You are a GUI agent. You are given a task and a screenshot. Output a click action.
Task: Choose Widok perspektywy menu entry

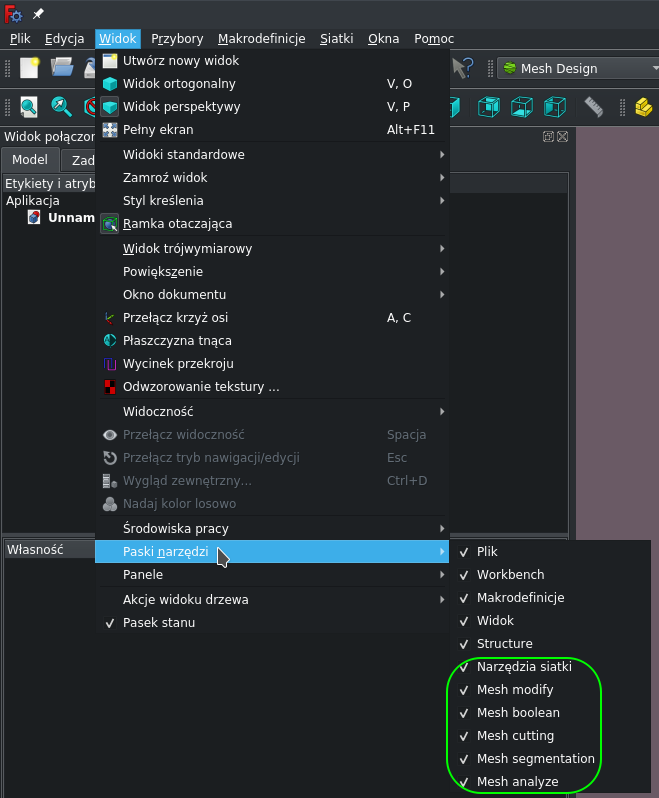tap(272, 106)
